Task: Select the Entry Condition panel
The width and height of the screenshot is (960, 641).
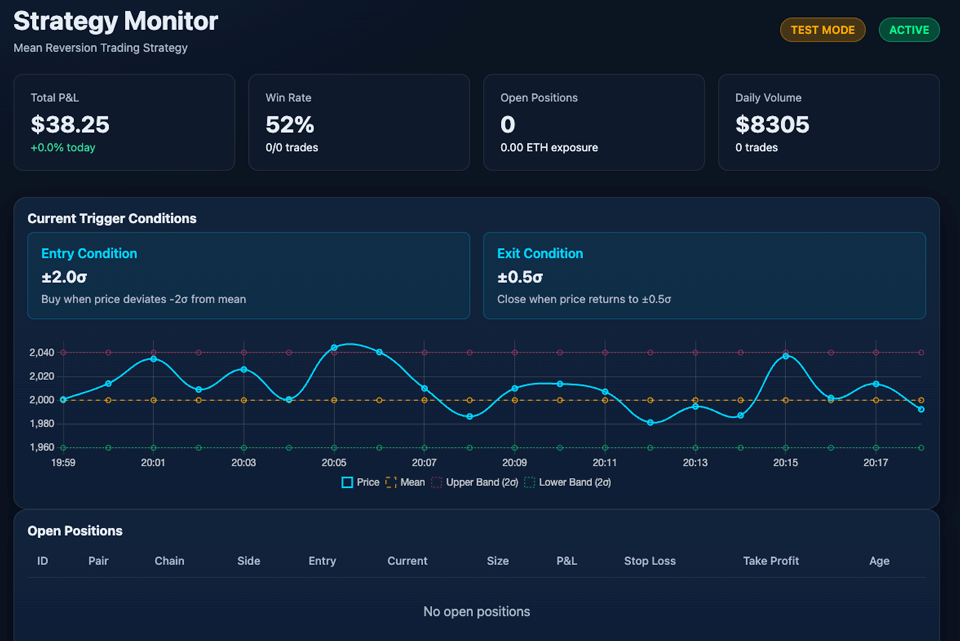Action: click(248, 276)
